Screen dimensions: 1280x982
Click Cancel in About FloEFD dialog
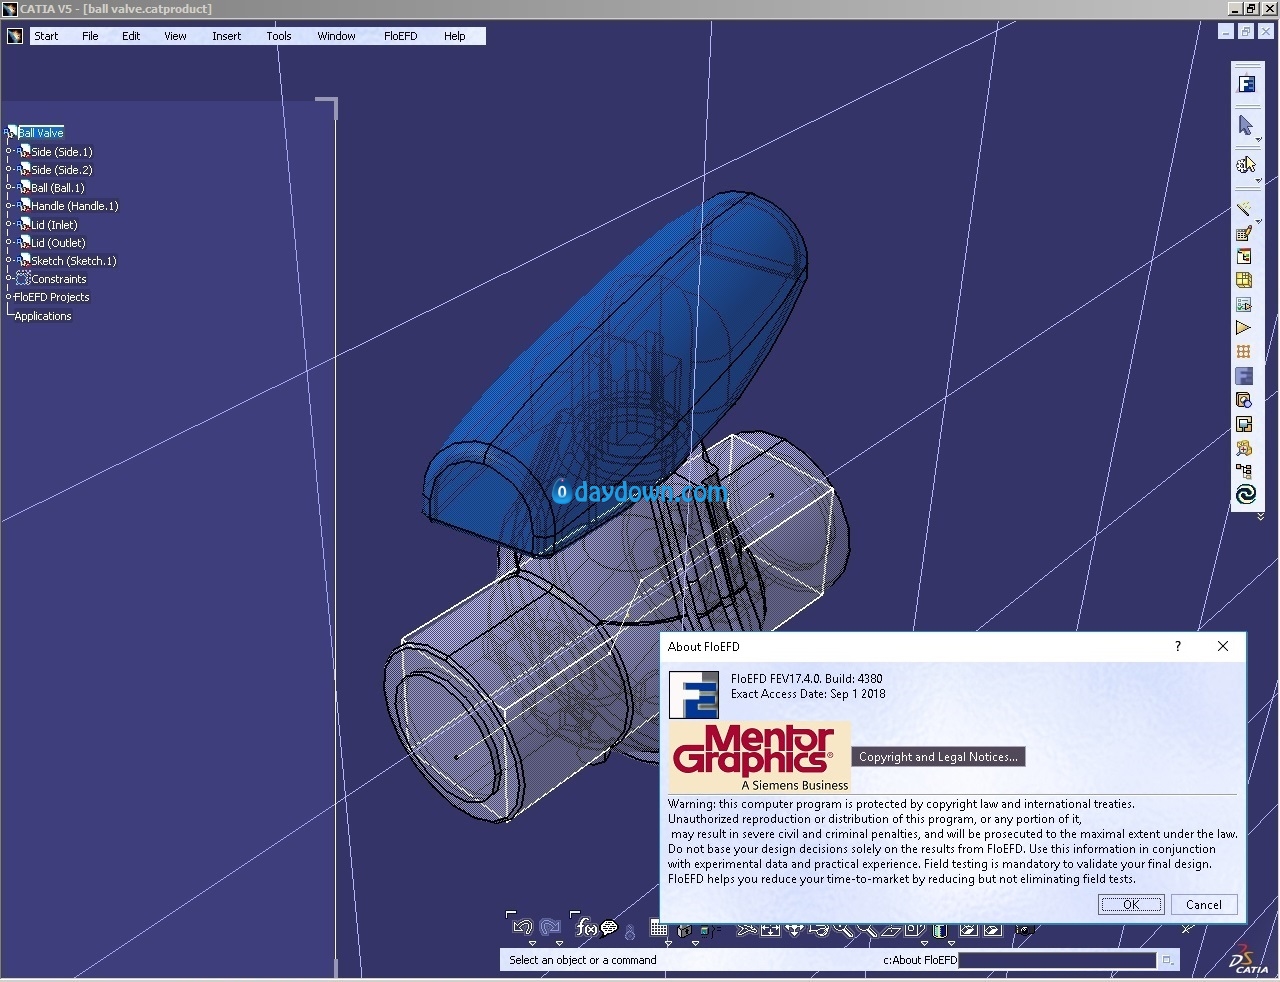click(x=1204, y=904)
